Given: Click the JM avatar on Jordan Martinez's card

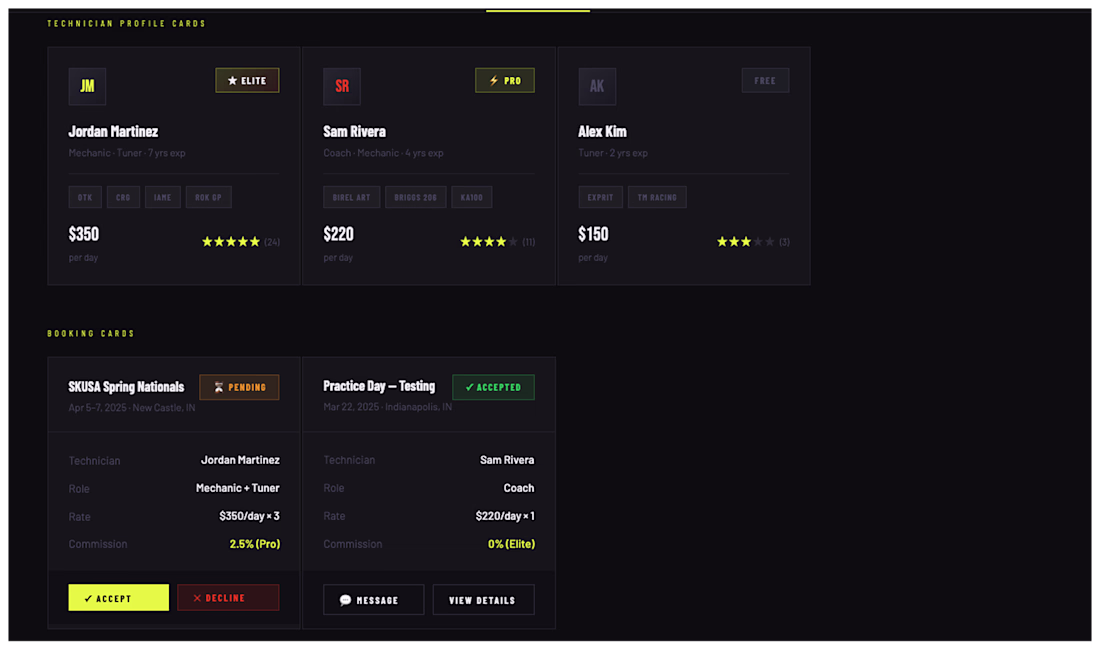Looking at the screenshot, I should [87, 86].
